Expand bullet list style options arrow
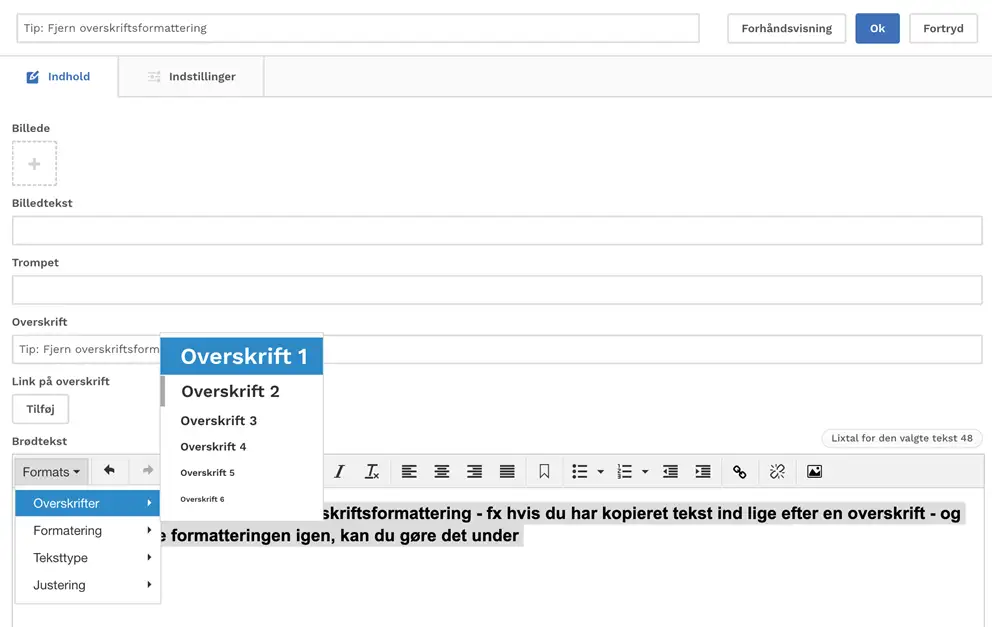This screenshot has height=627, width=992. tap(600, 472)
